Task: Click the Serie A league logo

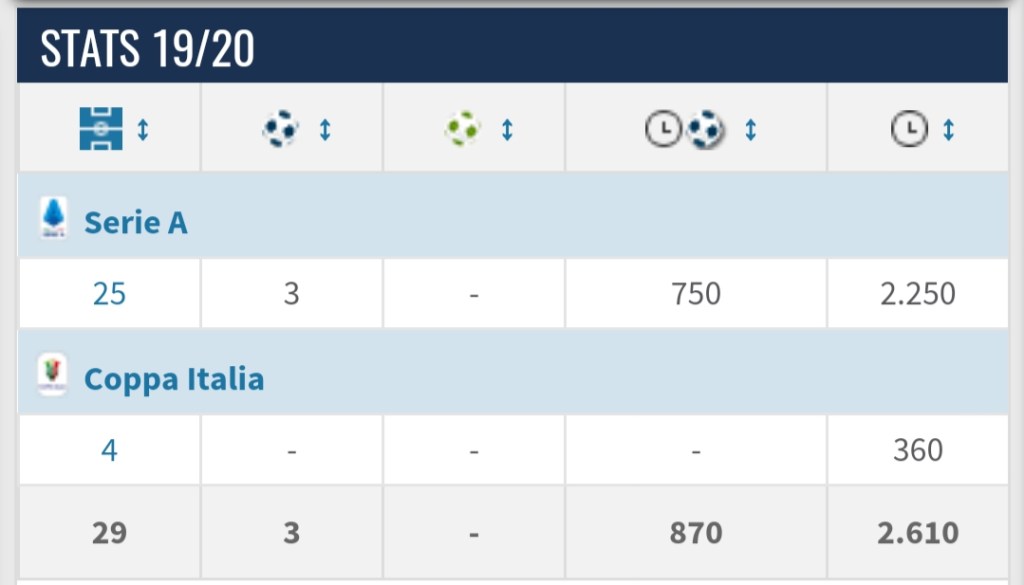Action: 53,218
